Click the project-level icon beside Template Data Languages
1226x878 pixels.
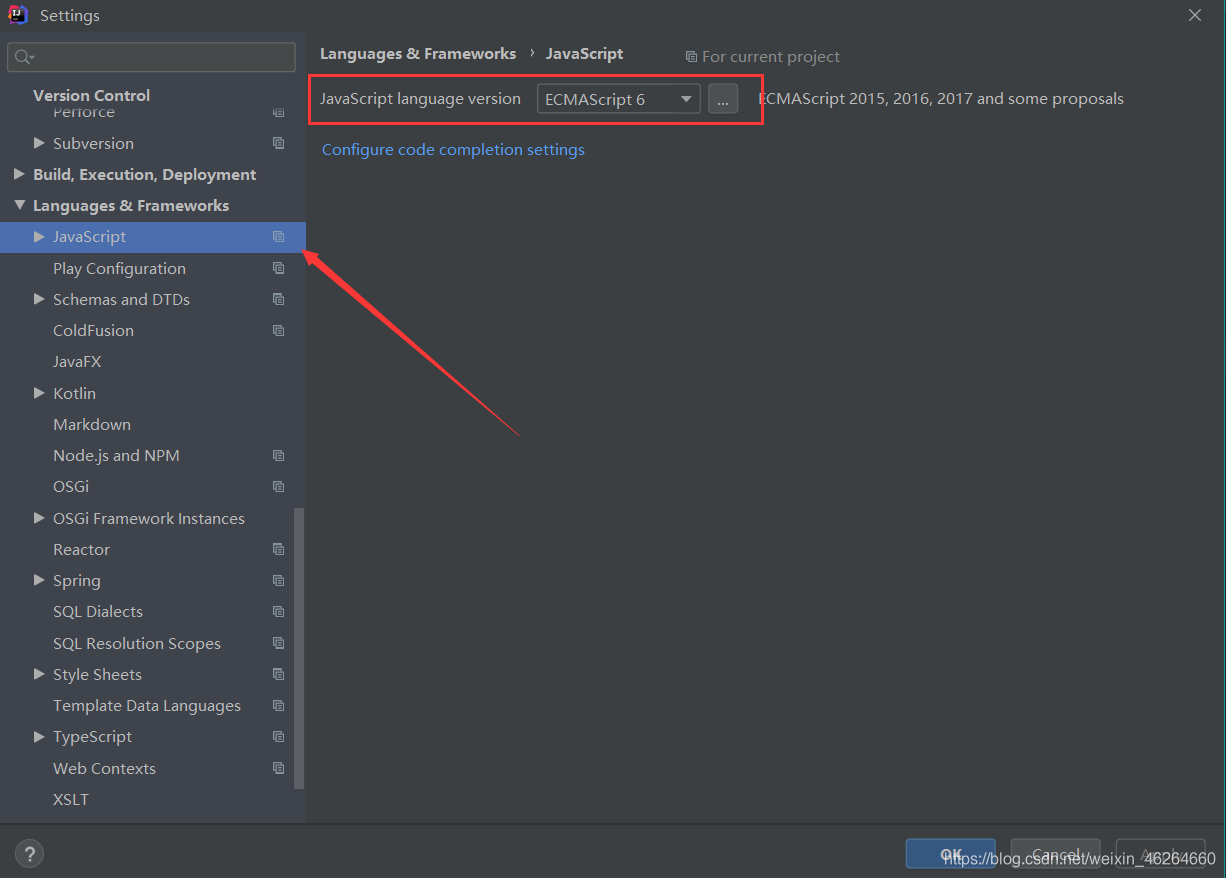coord(279,705)
